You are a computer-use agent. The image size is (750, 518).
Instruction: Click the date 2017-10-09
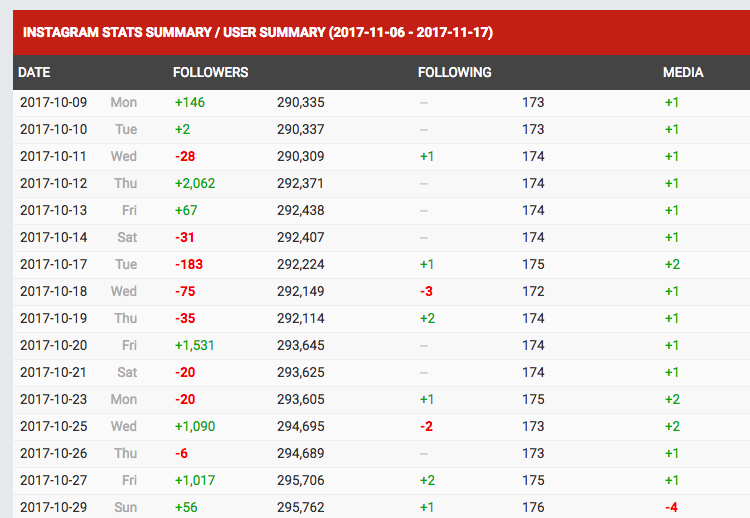click(54, 102)
